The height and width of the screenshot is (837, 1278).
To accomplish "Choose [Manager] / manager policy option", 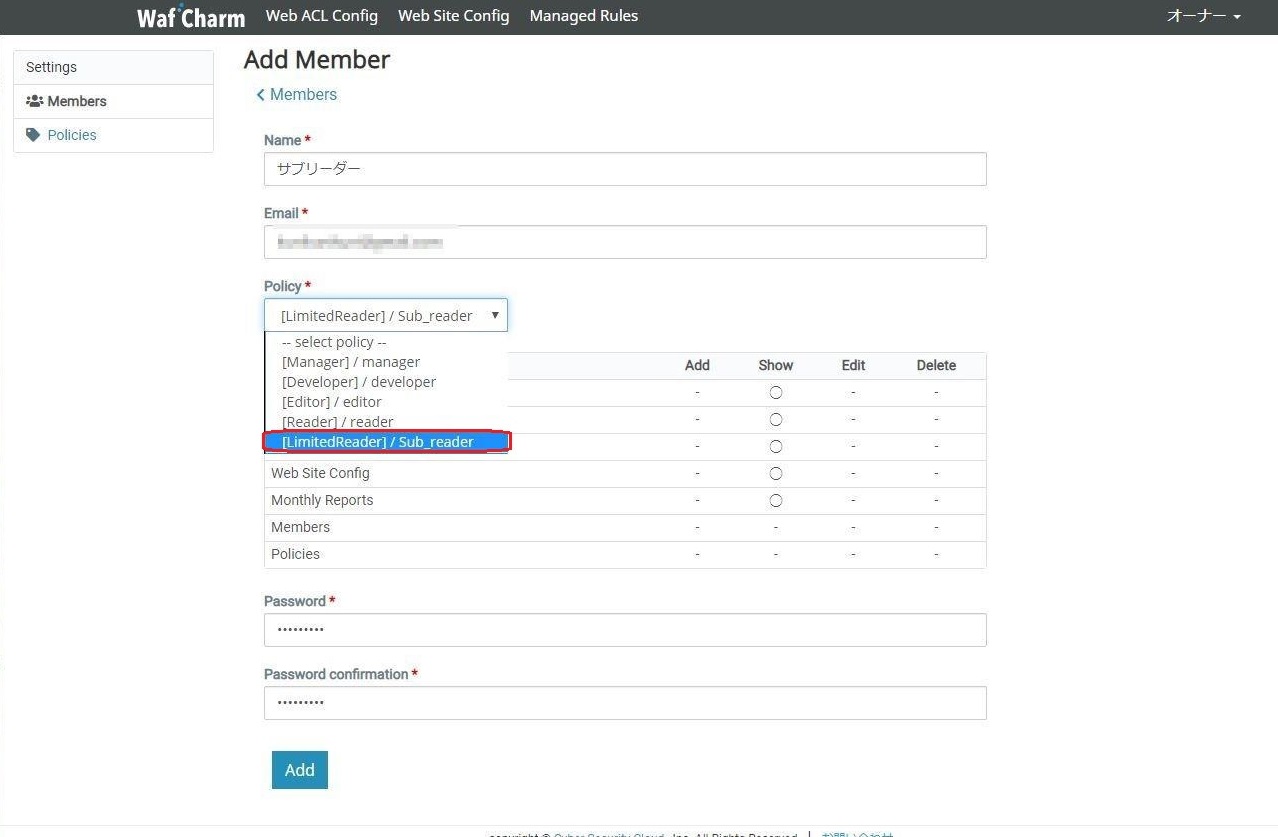I will (x=351, y=362).
